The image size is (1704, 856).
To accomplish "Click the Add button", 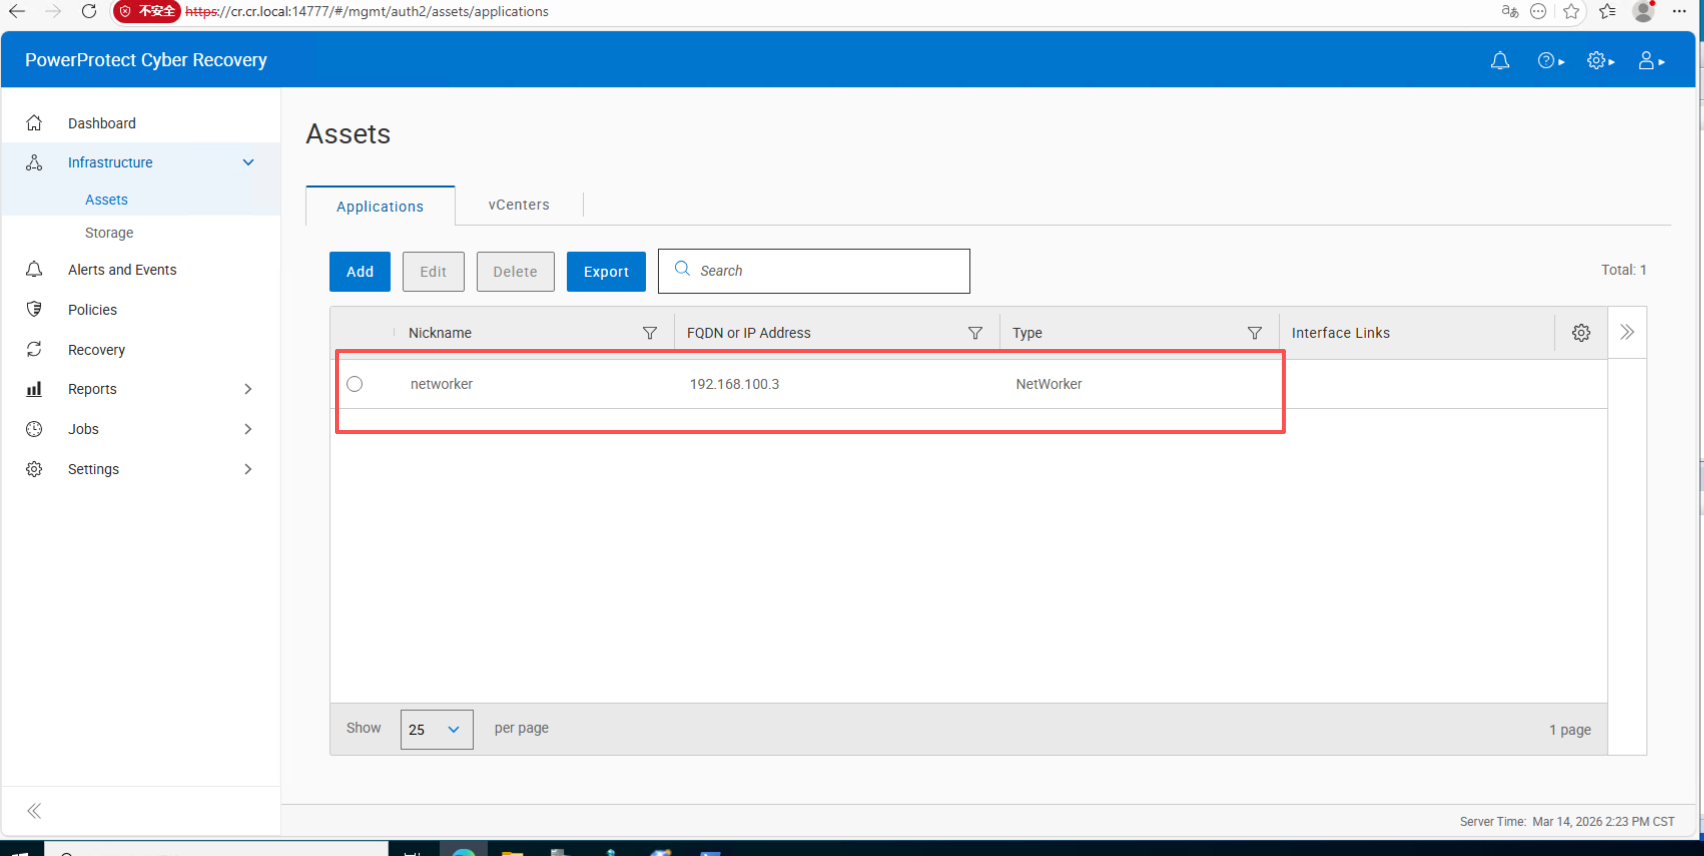I will pos(360,272).
